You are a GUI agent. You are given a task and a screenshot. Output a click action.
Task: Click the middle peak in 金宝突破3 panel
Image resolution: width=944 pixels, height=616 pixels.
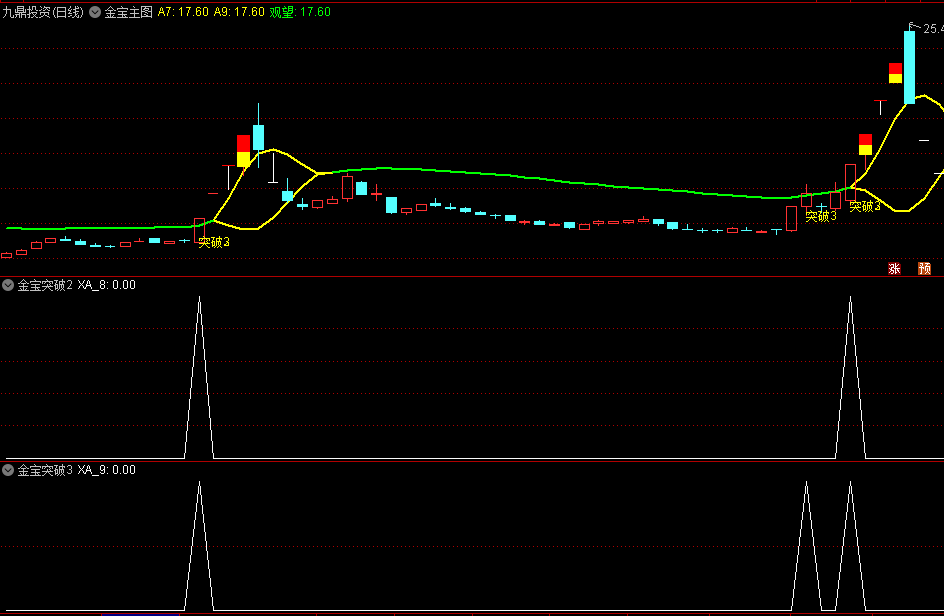coord(805,483)
